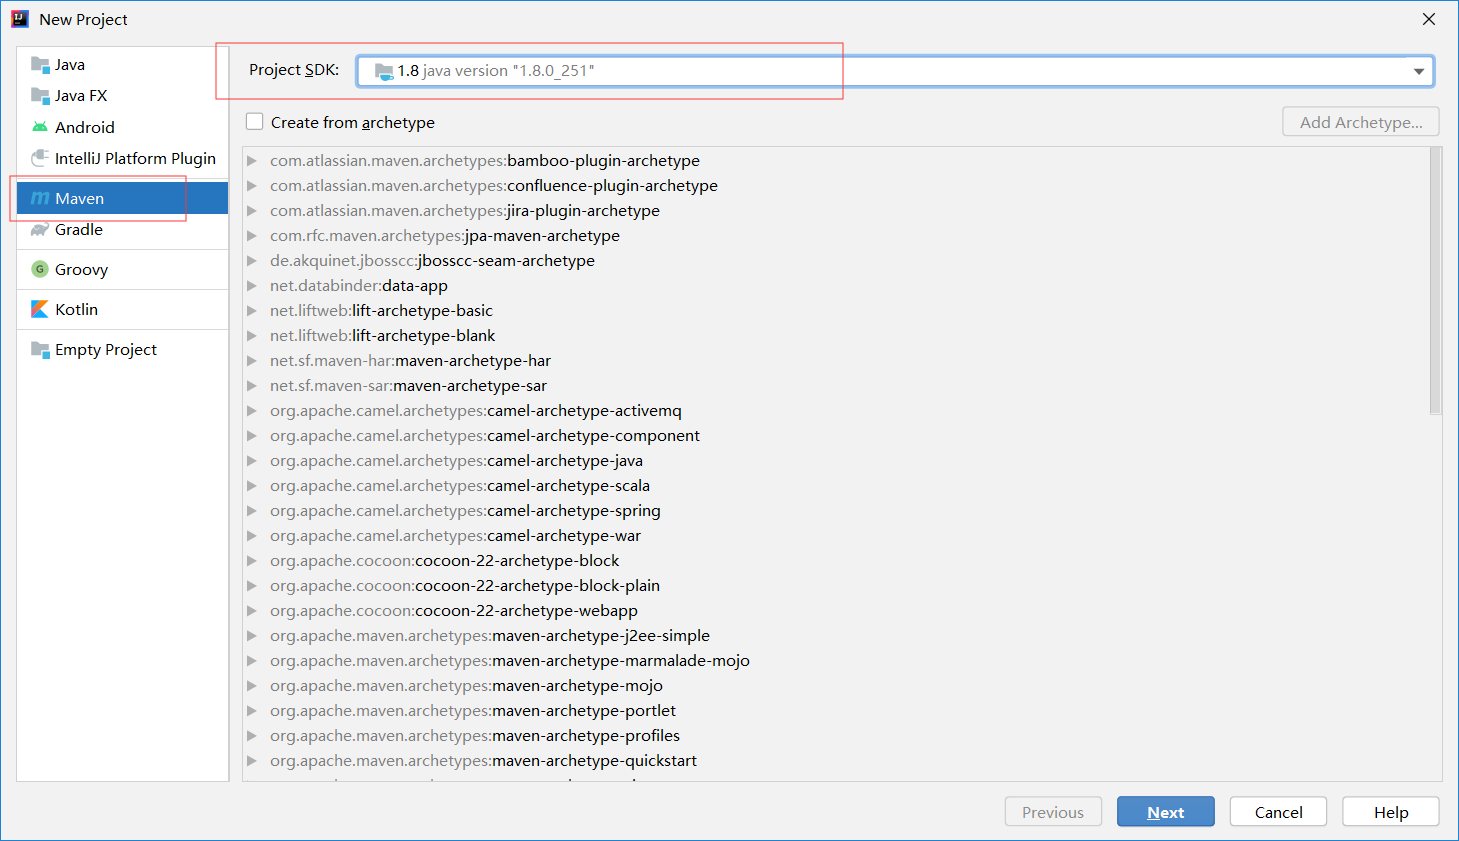Click the Next button
1459x841 pixels.
(x=1165, y=812)
